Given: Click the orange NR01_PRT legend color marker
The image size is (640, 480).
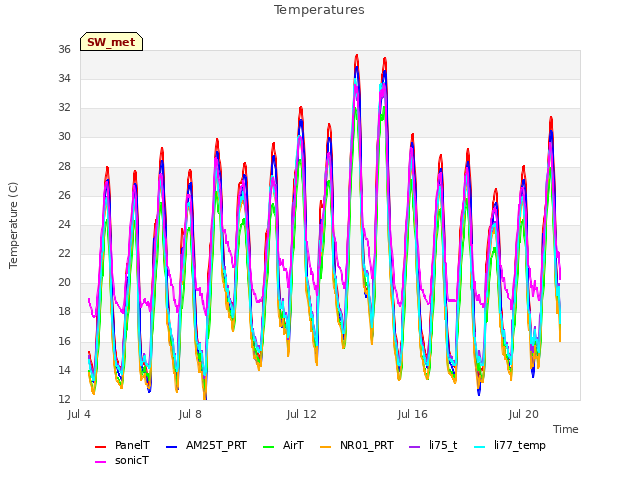Looking at the screenshot, I should coord(326,447).
